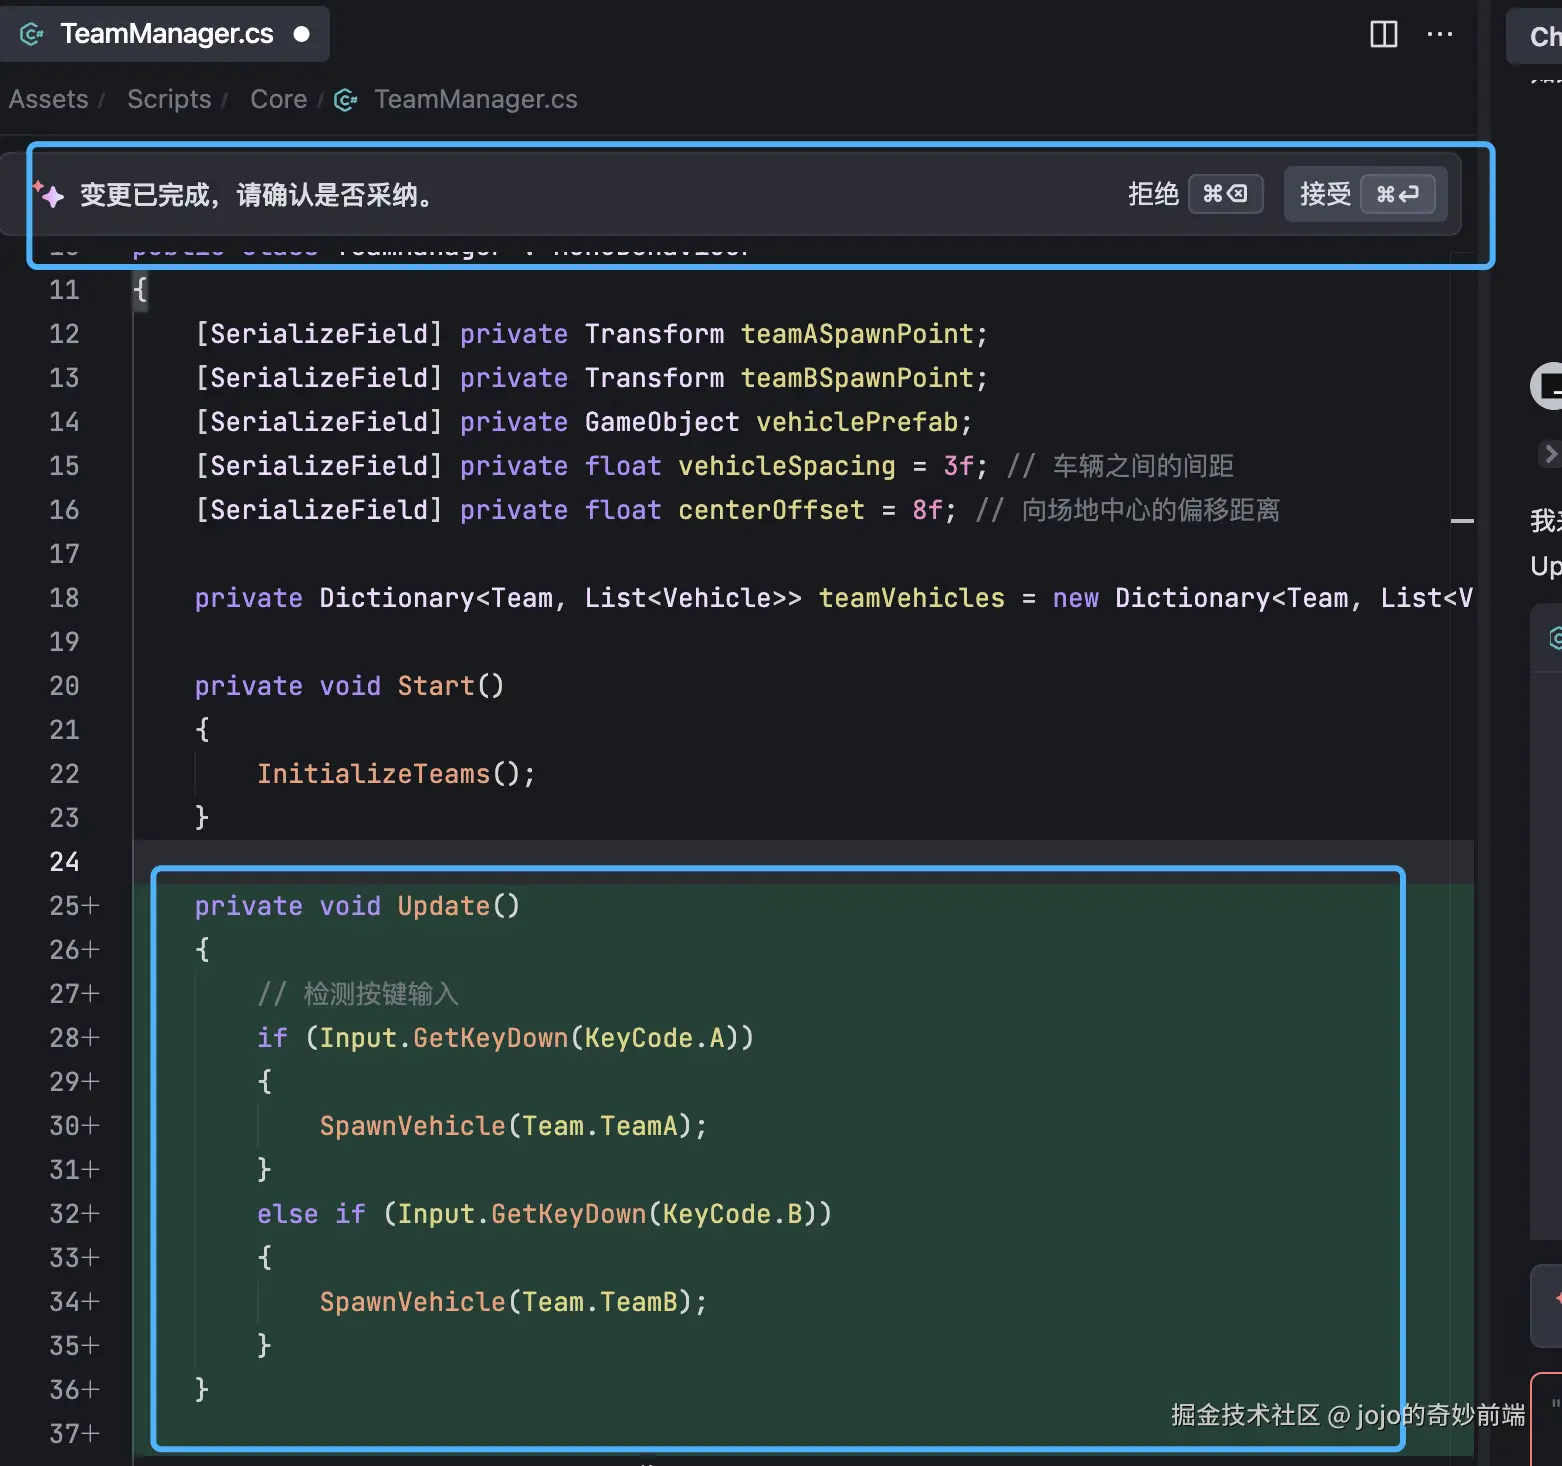Click SpawnVehicle(Team.TeamA); call
This screenshot has height=1466, width=1562.
[513, 1126]
